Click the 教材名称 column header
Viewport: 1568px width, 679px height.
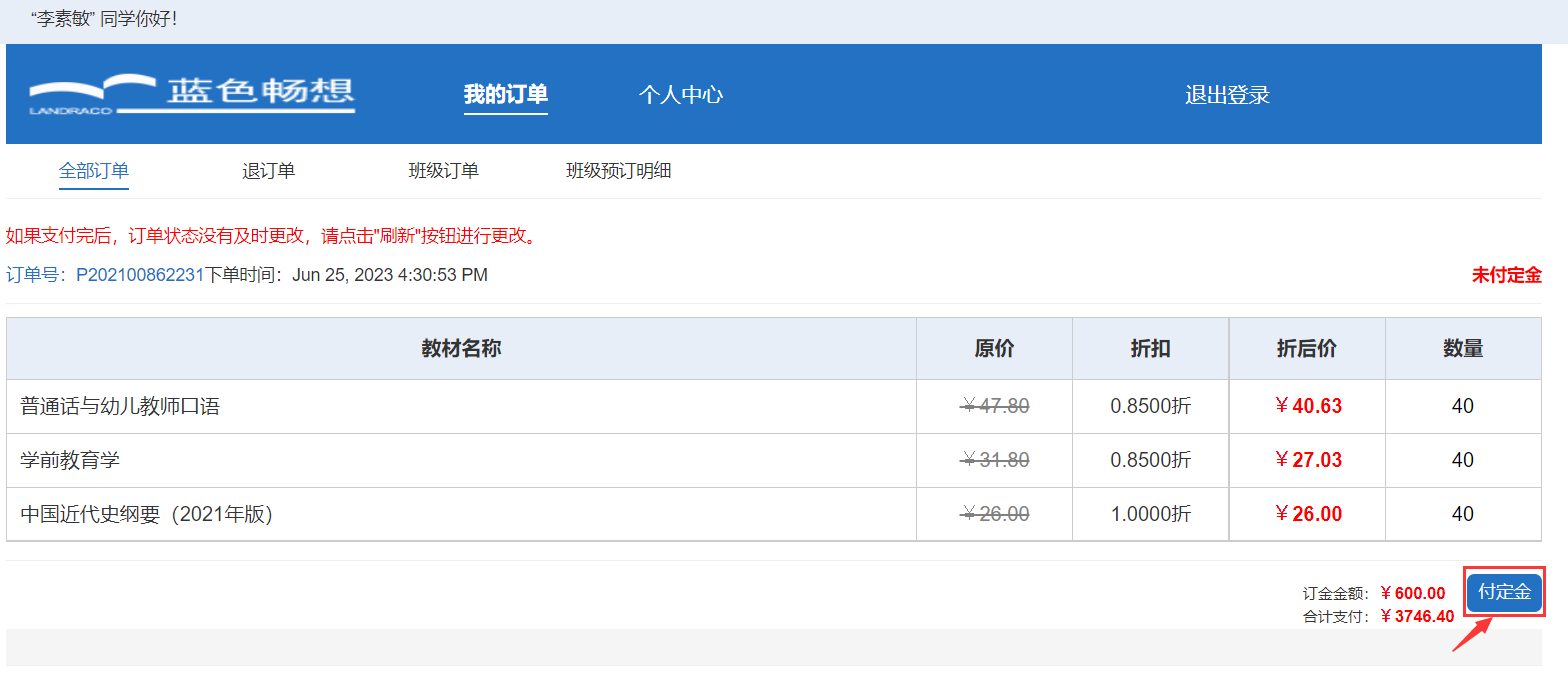(x=461, y=349)
